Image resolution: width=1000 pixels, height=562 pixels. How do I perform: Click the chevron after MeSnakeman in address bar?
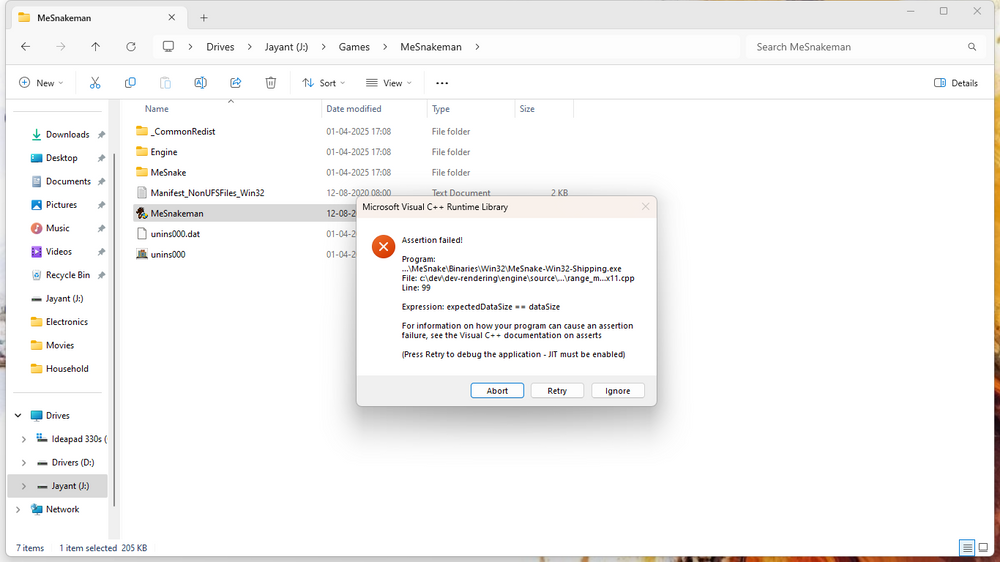(x=477, y=47)
